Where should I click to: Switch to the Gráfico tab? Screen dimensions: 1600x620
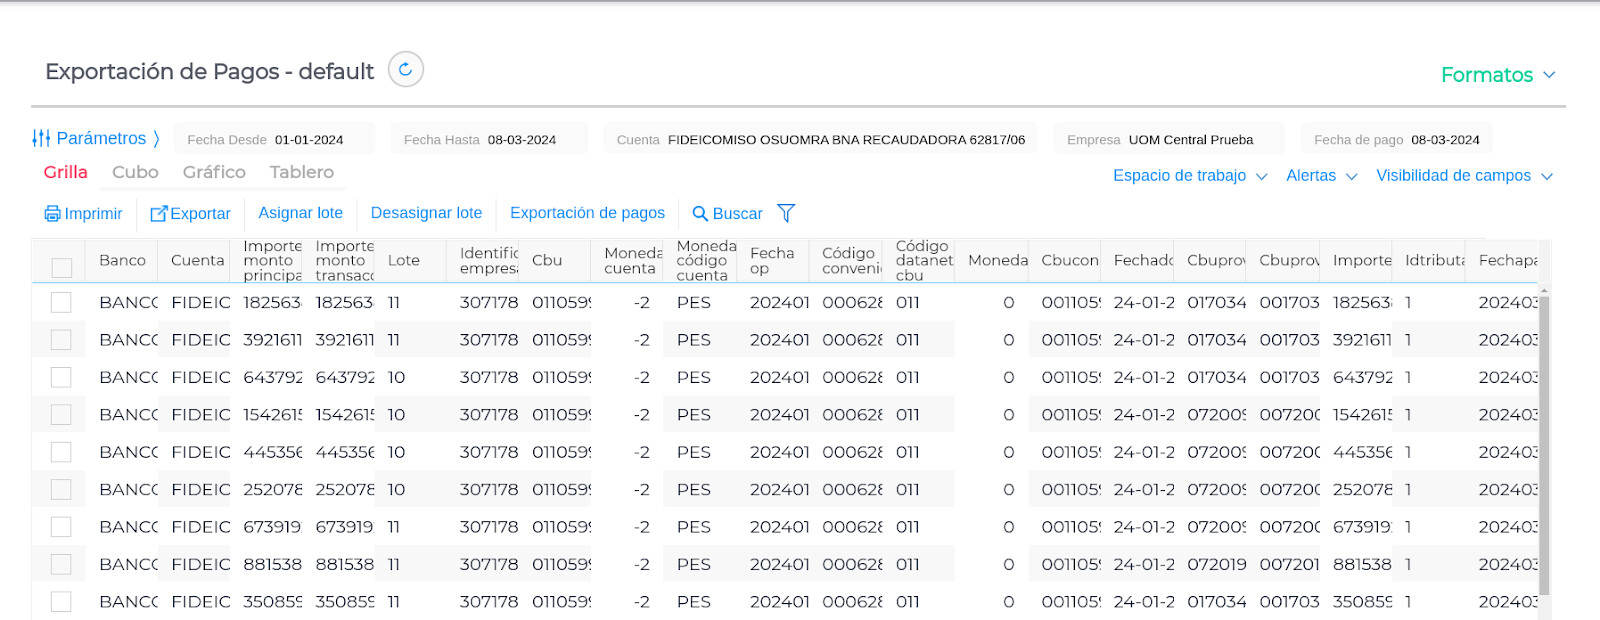pyautogui.click(x=214, y=172)
